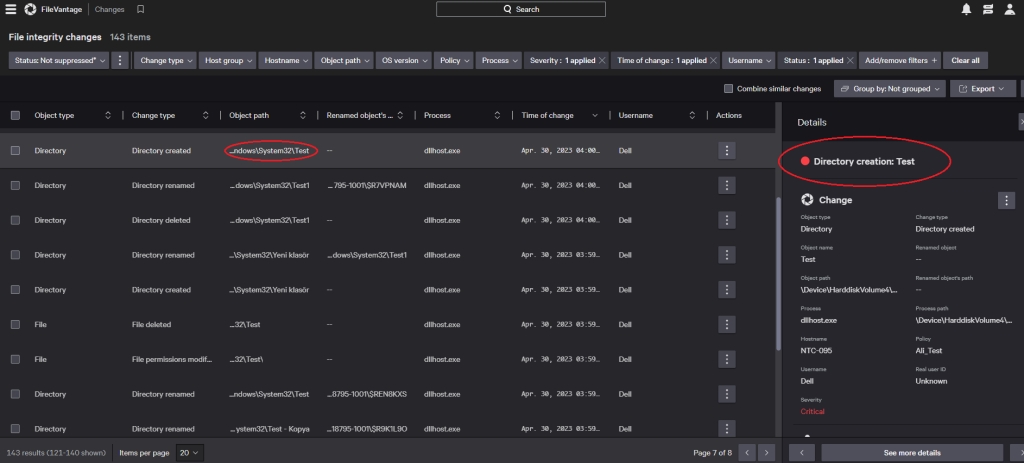Click the top Search input field
1024x463 pixels.
point(520,9)
